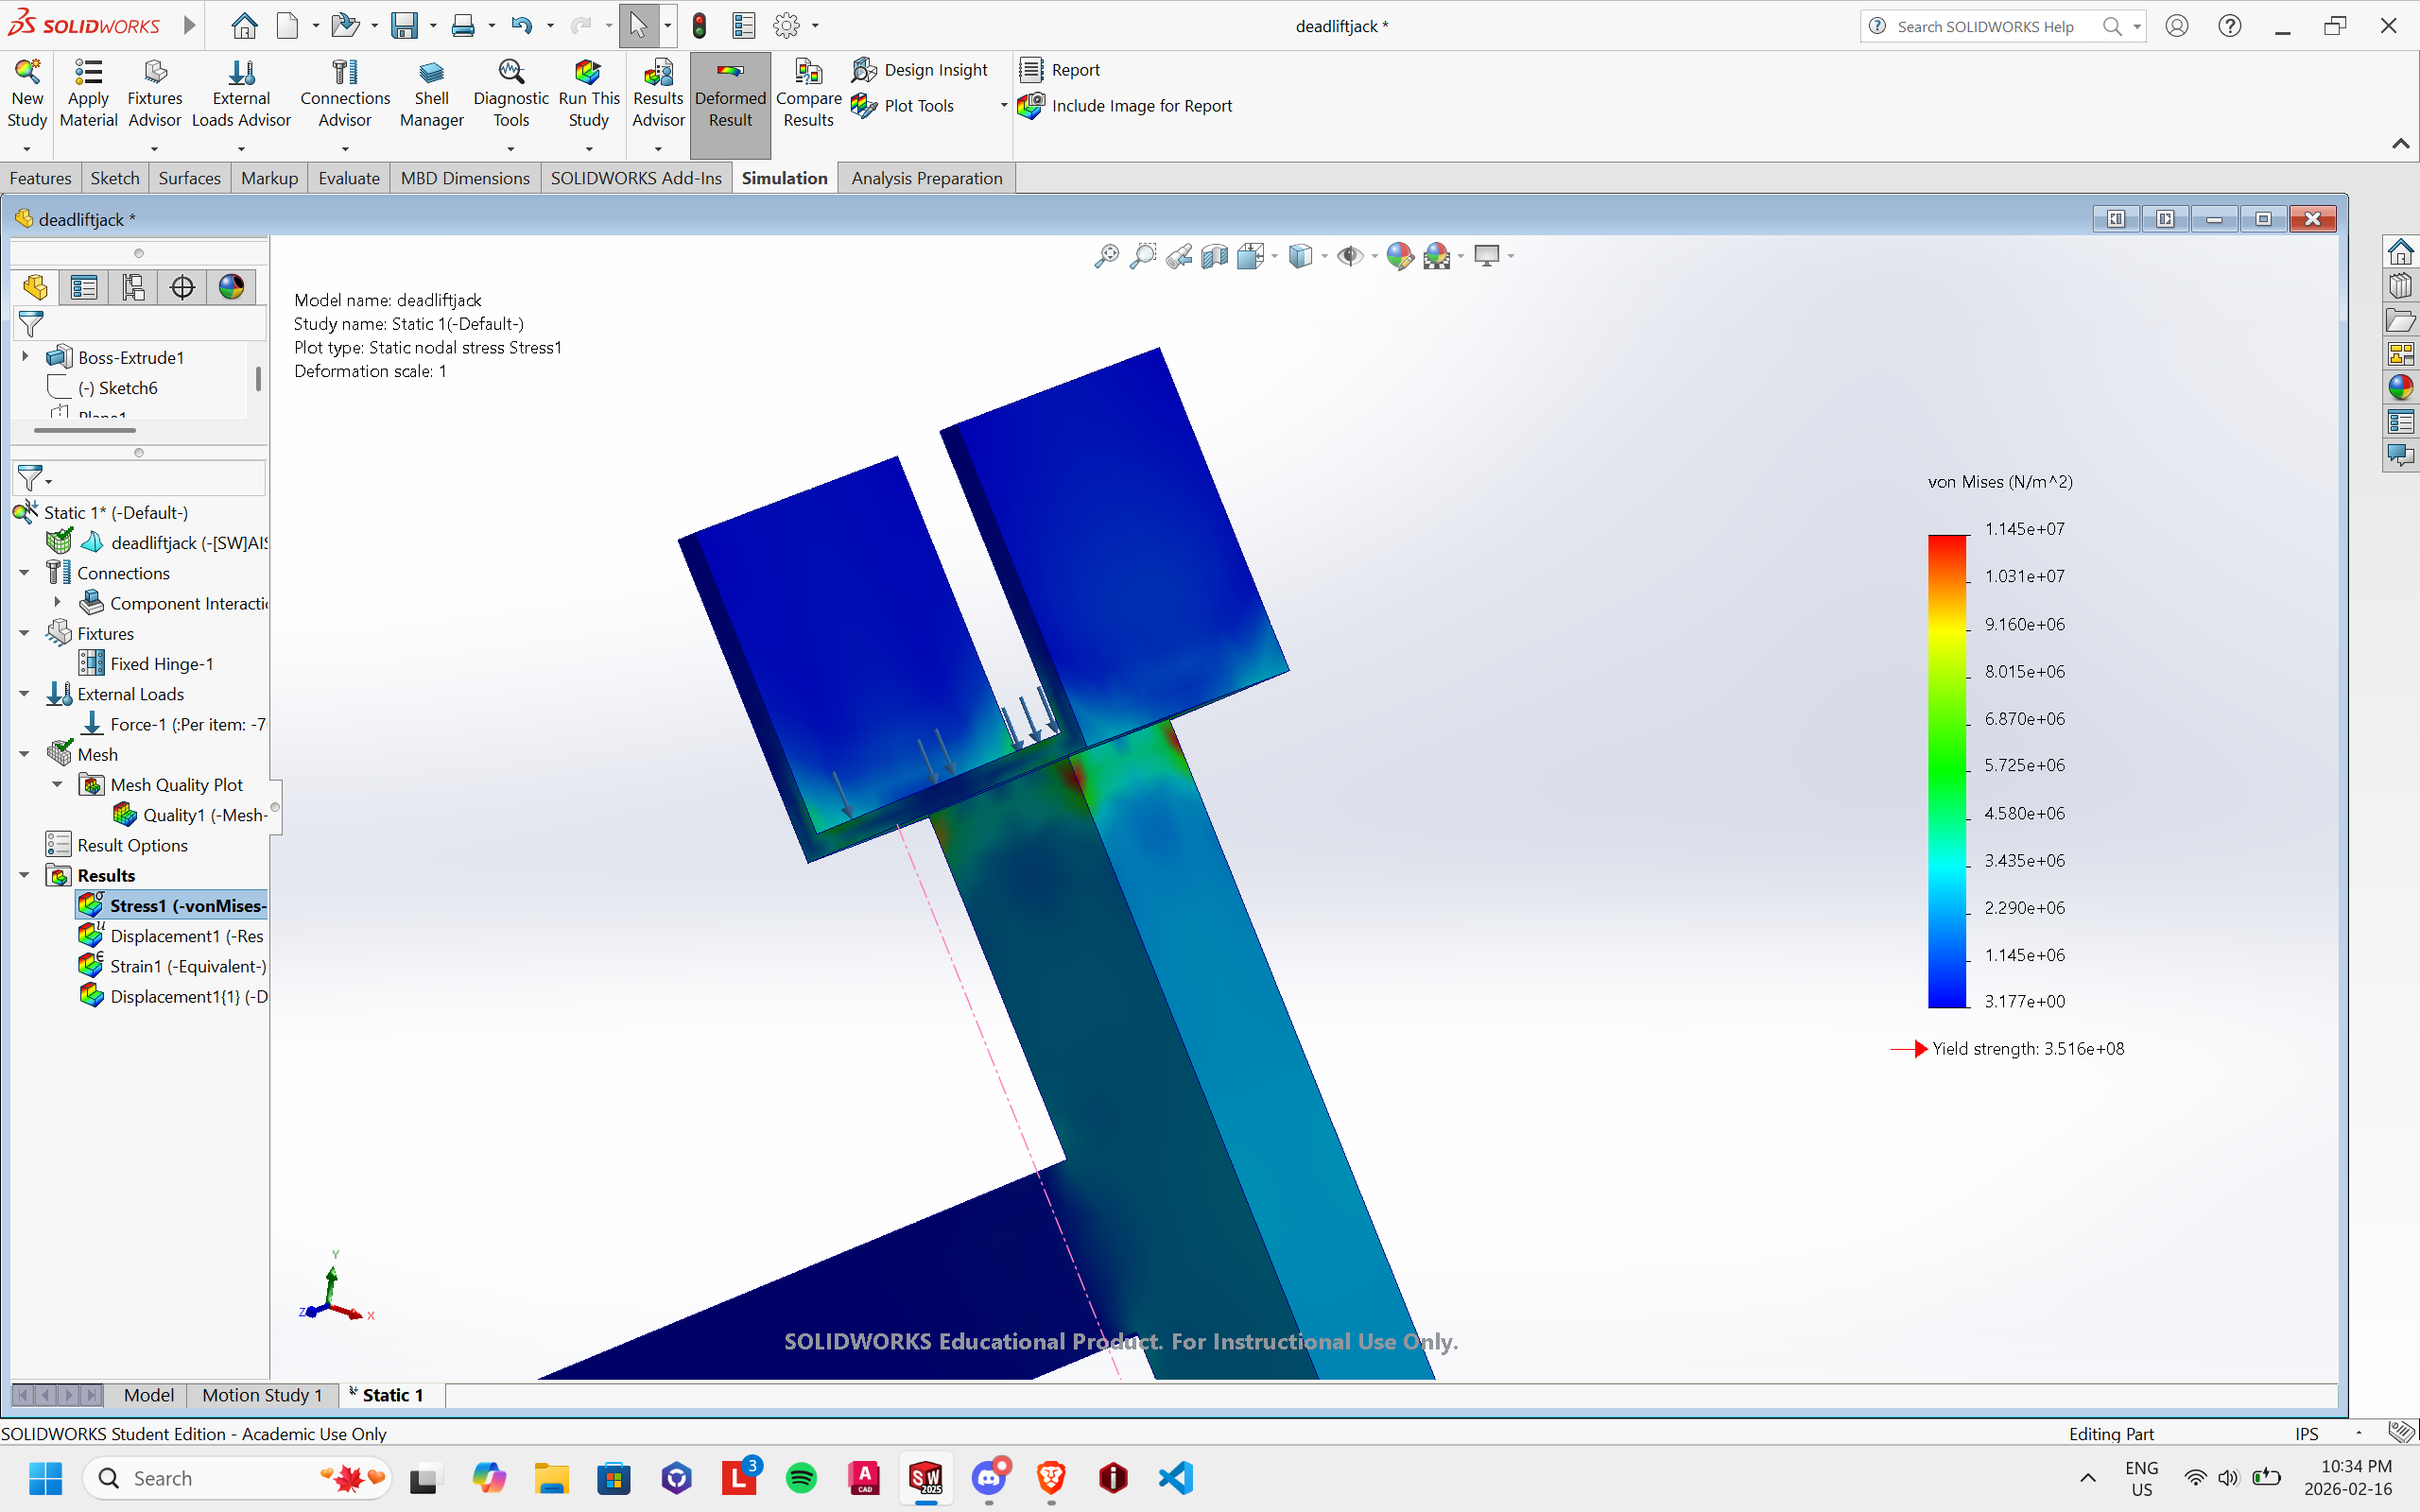Image resolution: width=2420 pixels, height=1512 pixels.
Task: Switch to the Motion Study 1 tab
Action: point(262,1395)
